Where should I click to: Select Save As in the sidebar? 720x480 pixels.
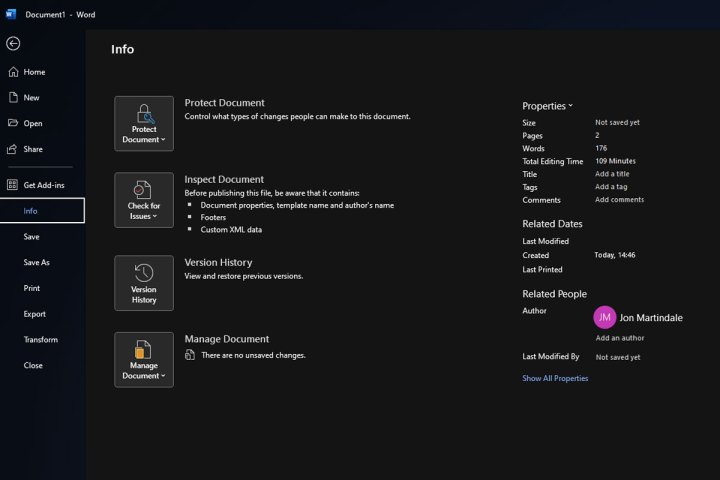click(x=37, y=262)
